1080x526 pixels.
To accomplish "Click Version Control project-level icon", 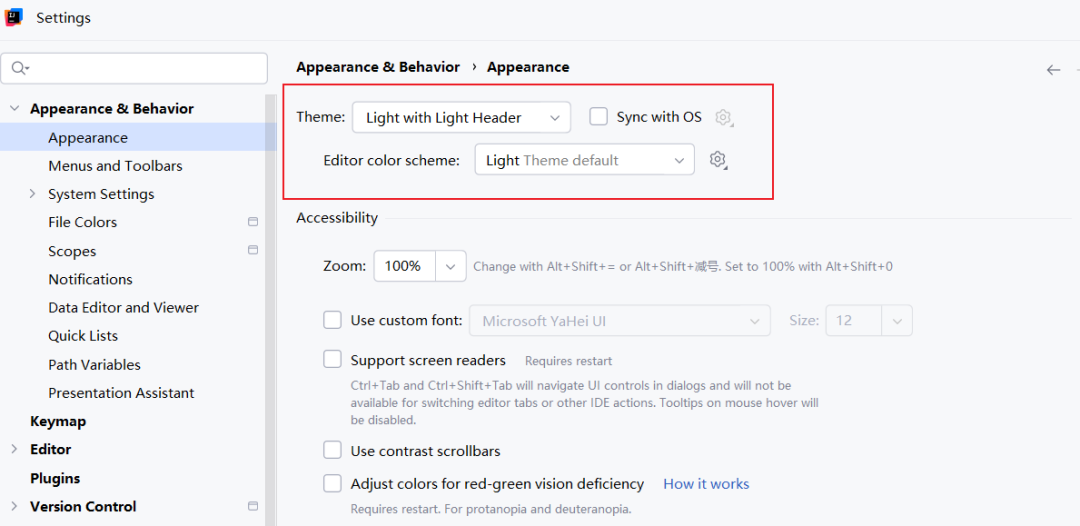I will [x=253, y=506].
